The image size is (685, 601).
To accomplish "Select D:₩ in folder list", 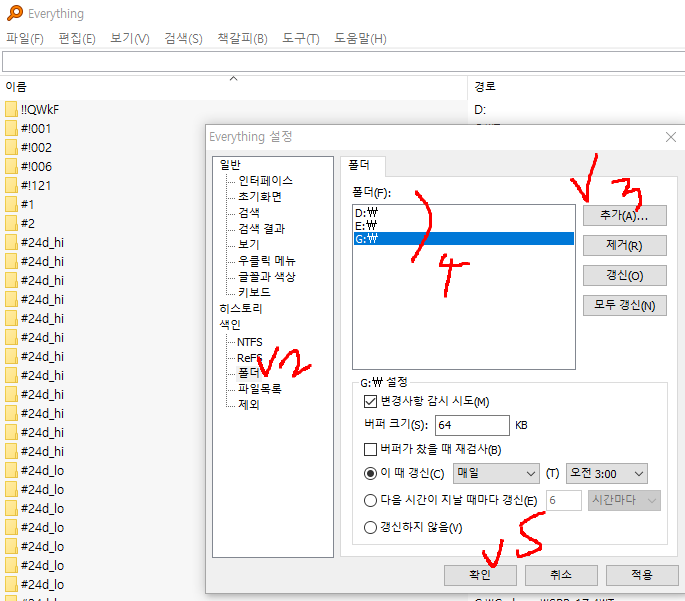I will point(463,213).
